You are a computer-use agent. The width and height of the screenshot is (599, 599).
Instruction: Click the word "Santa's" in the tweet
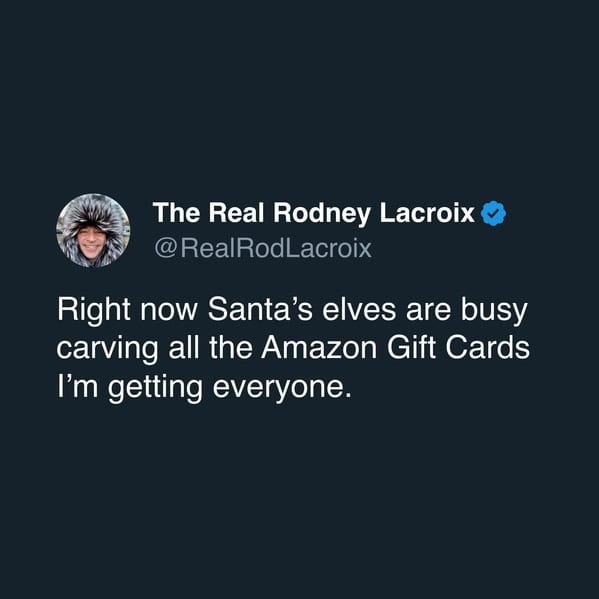pos(260,309)
